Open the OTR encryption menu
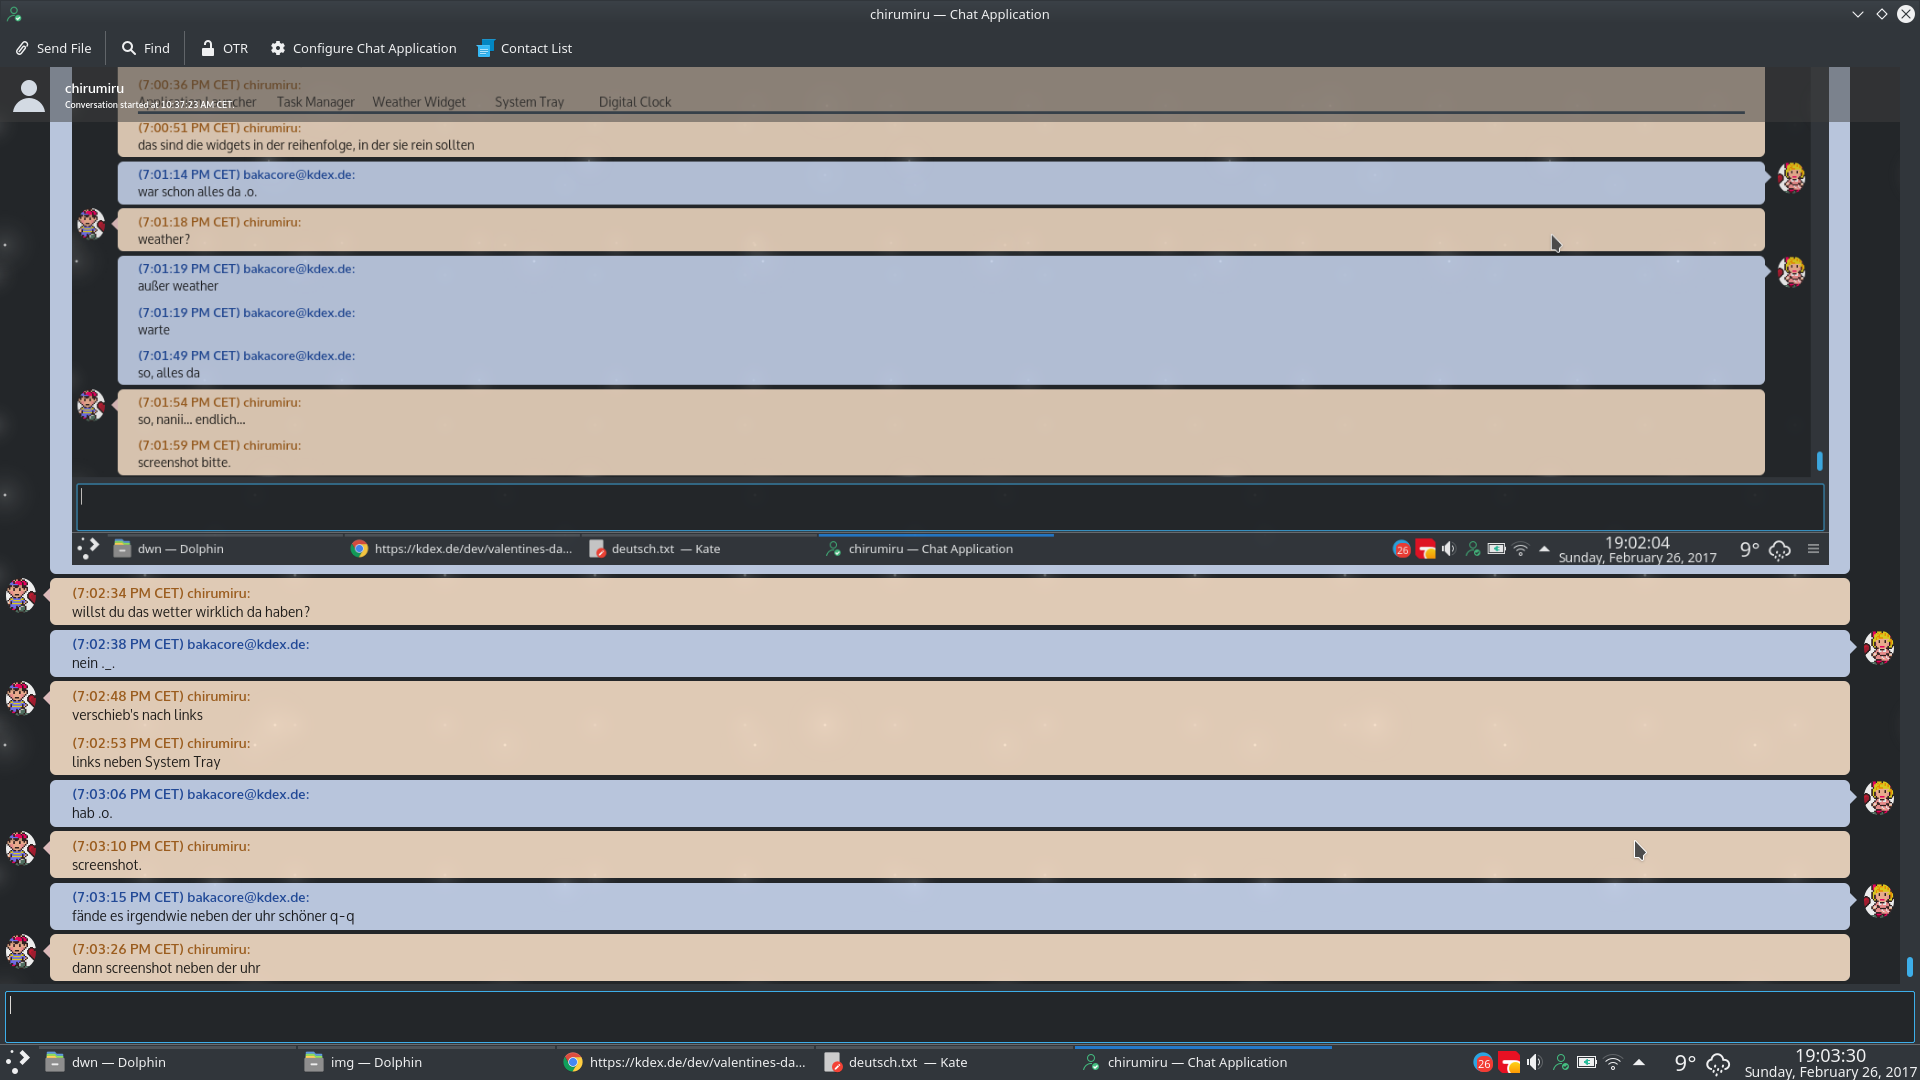 (224, 48)
